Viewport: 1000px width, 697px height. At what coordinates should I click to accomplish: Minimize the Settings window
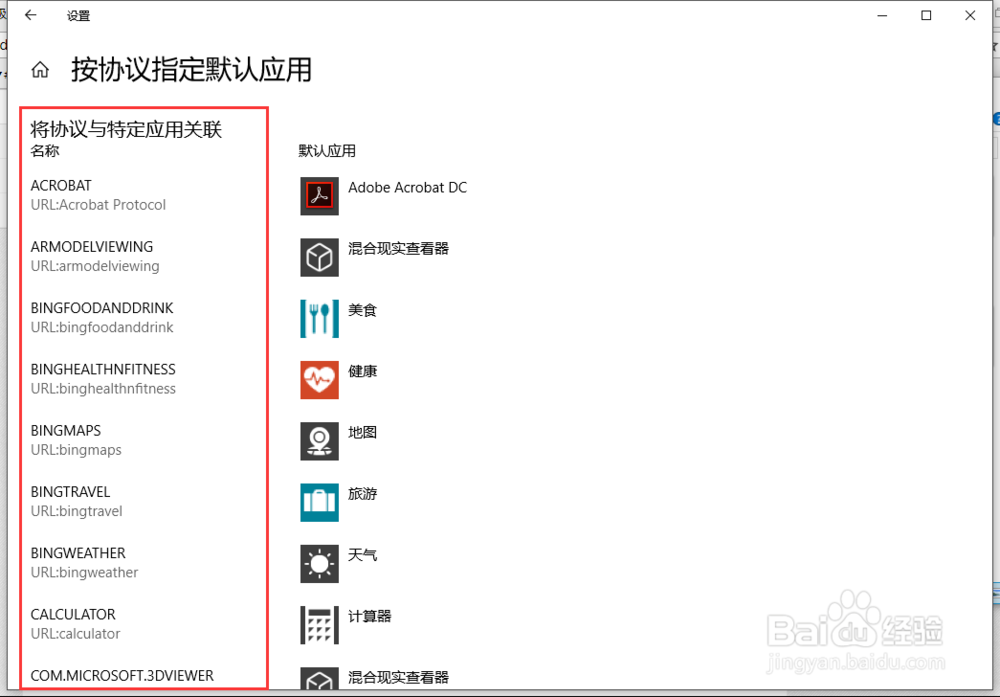[x=883, y=15]
